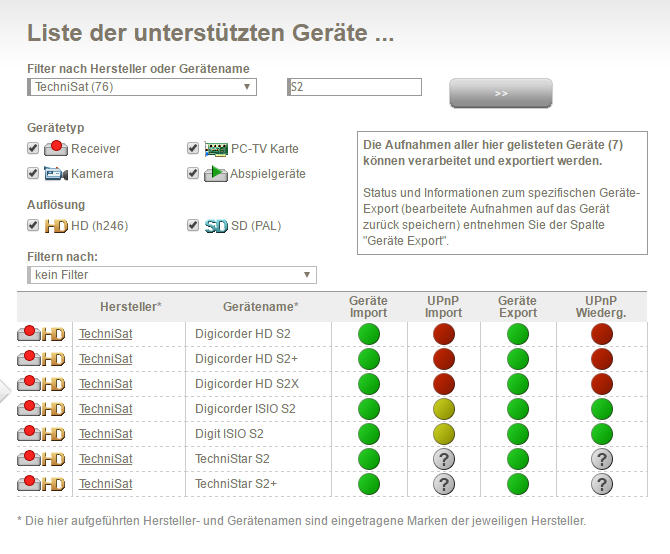Image resolution: width=670 pixels, height=554 pixels.
Task: Toggle the Abspielgeräte checkbox
Action: tap(193, 173)
